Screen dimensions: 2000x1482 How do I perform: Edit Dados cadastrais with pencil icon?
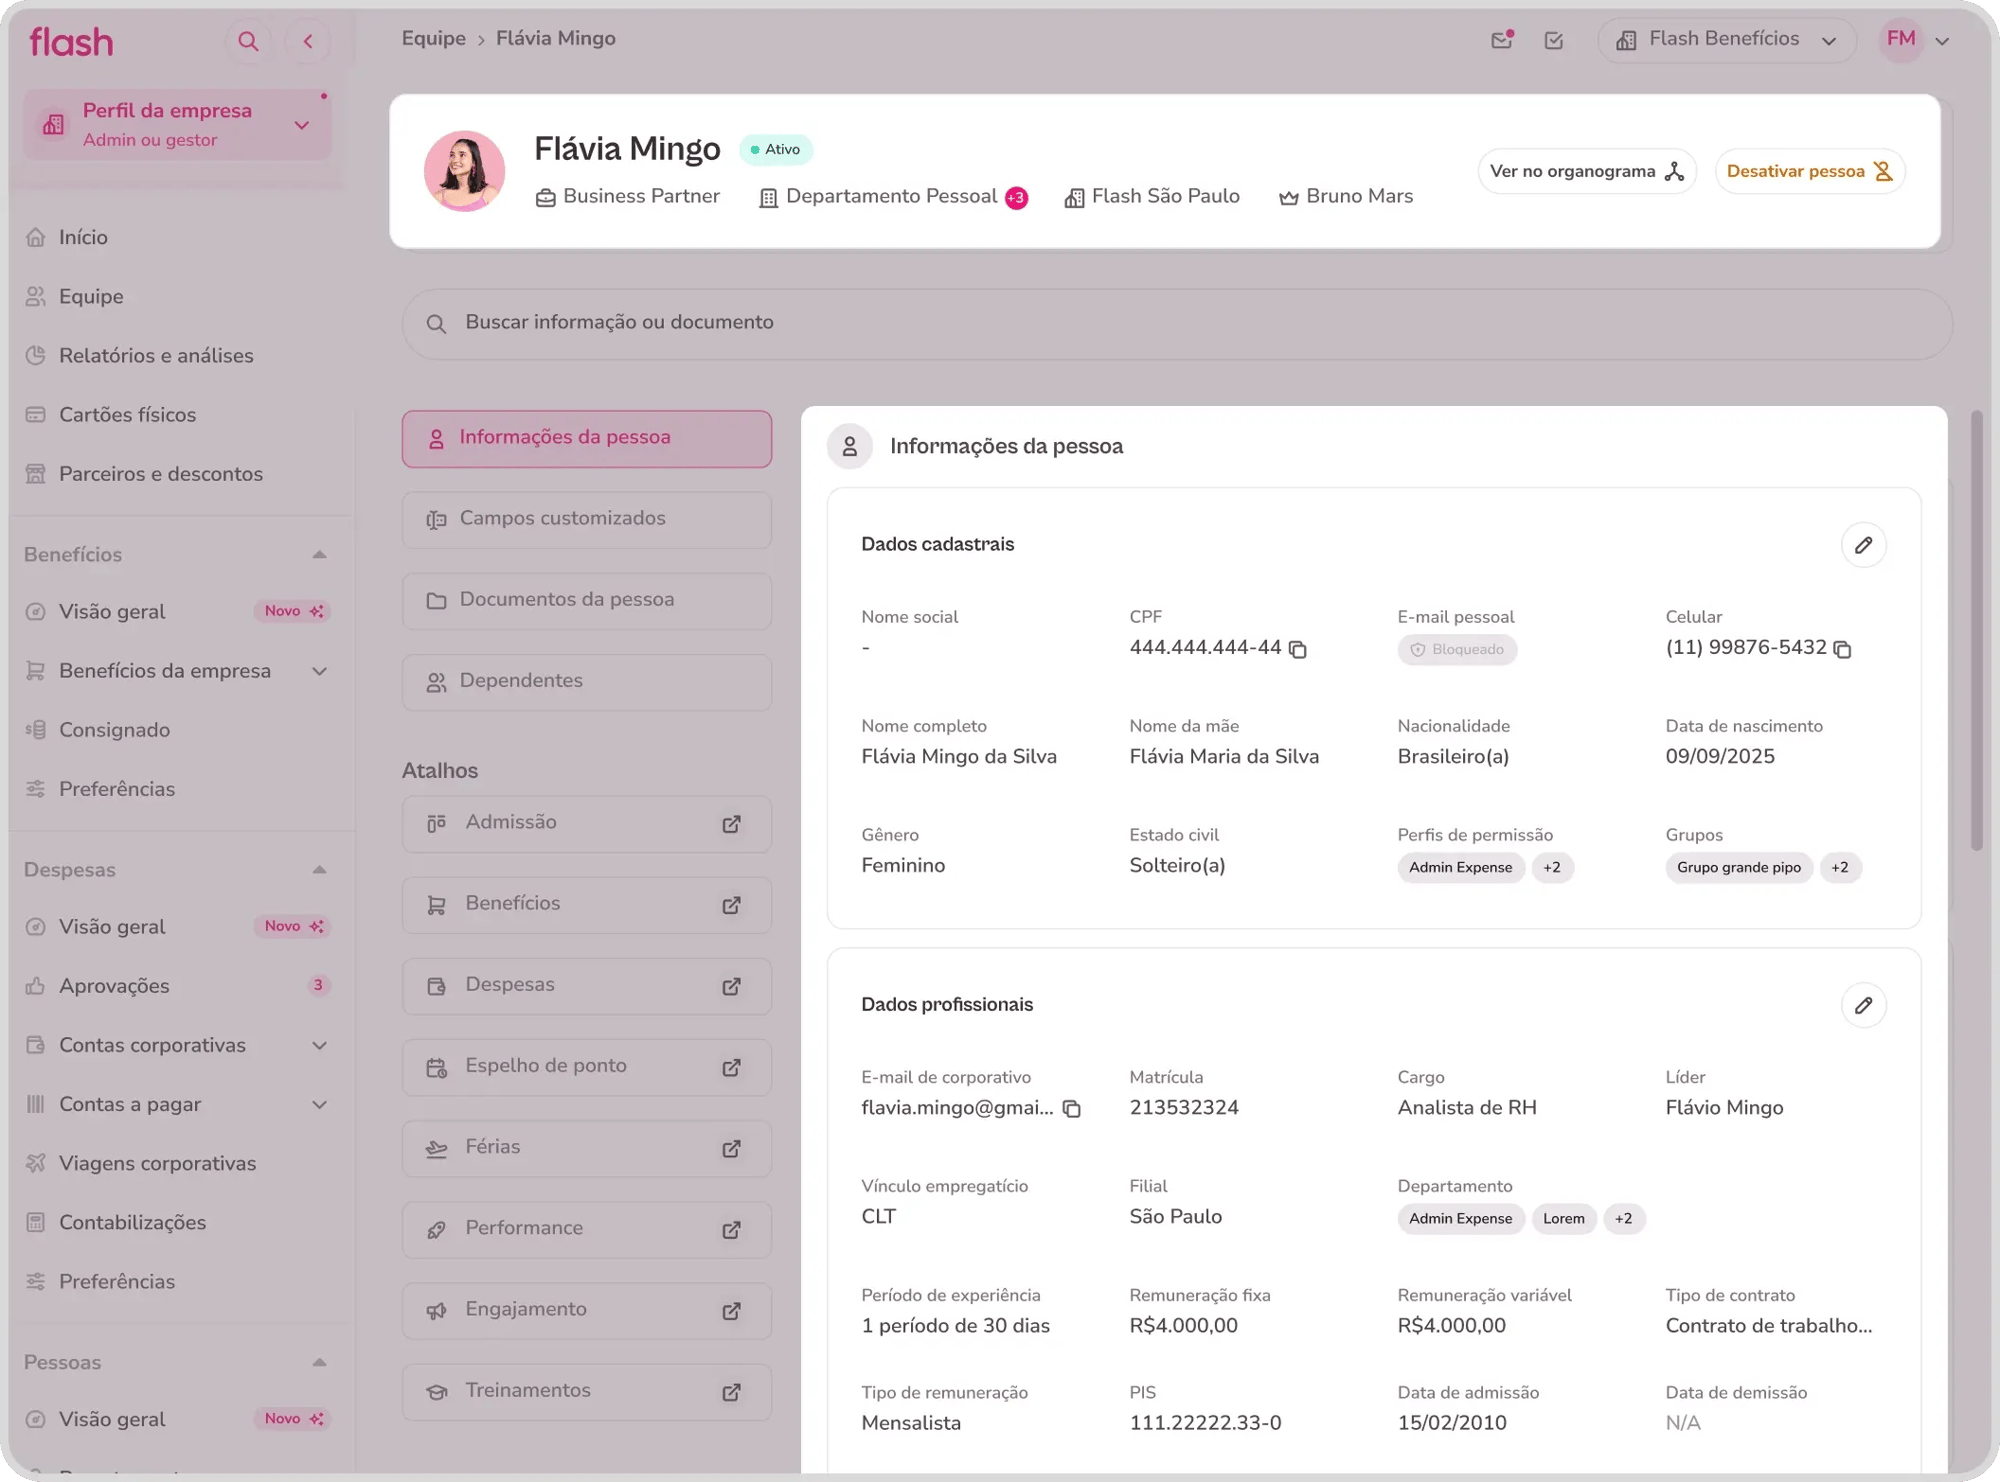pyautogui.click(x=1864, y=545)
